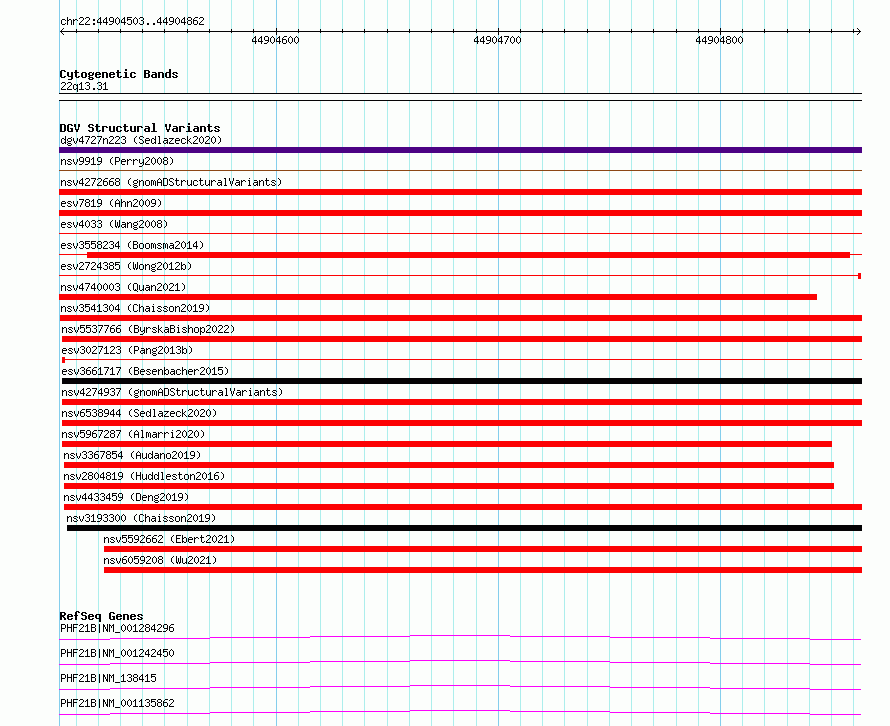Click the right arrow at ruler end
The image size is (890, 726).
click(x=858, y=31)
